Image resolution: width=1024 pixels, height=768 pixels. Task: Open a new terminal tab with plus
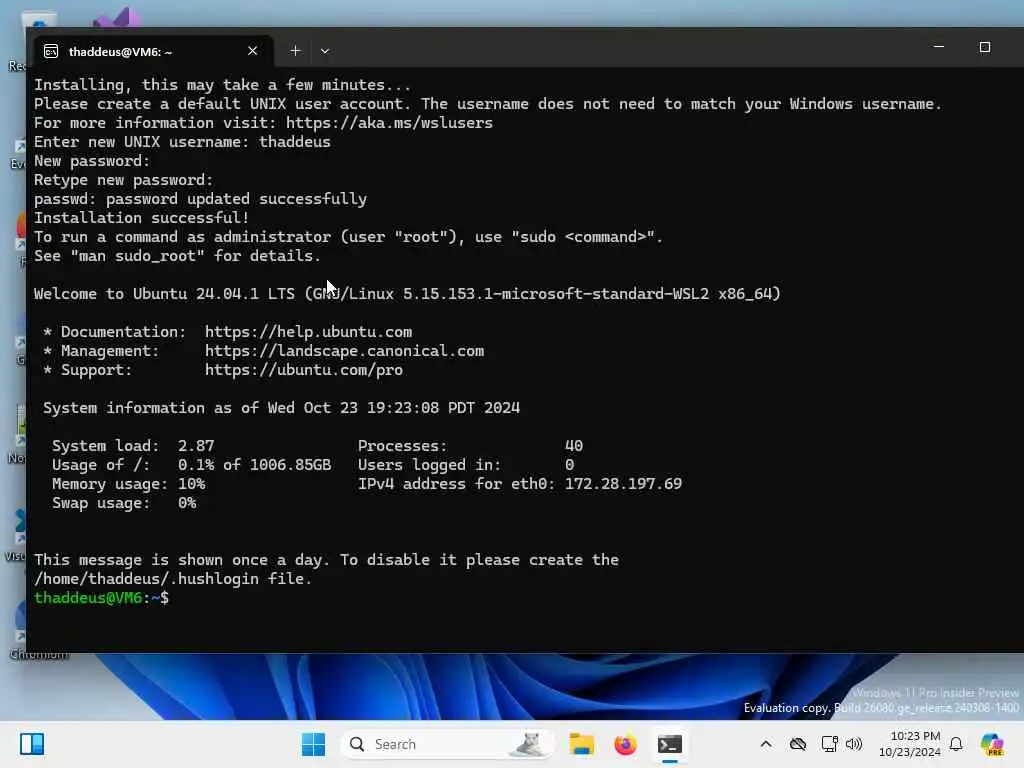tap(295, 51)
